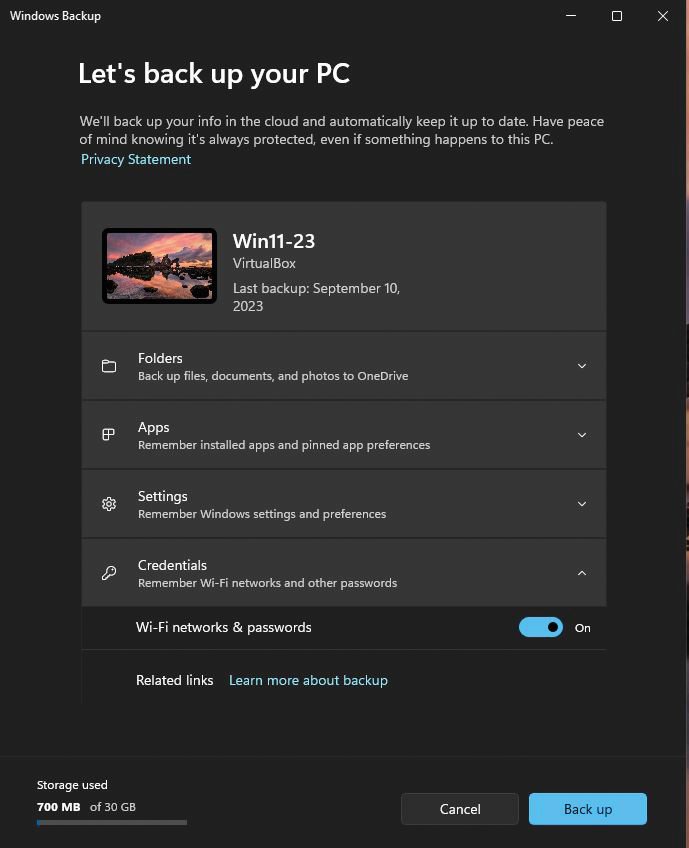Click the storage used progress bar
Image resolution: width=689 pixels, height=848 pixels.
[x=112, y=823]
